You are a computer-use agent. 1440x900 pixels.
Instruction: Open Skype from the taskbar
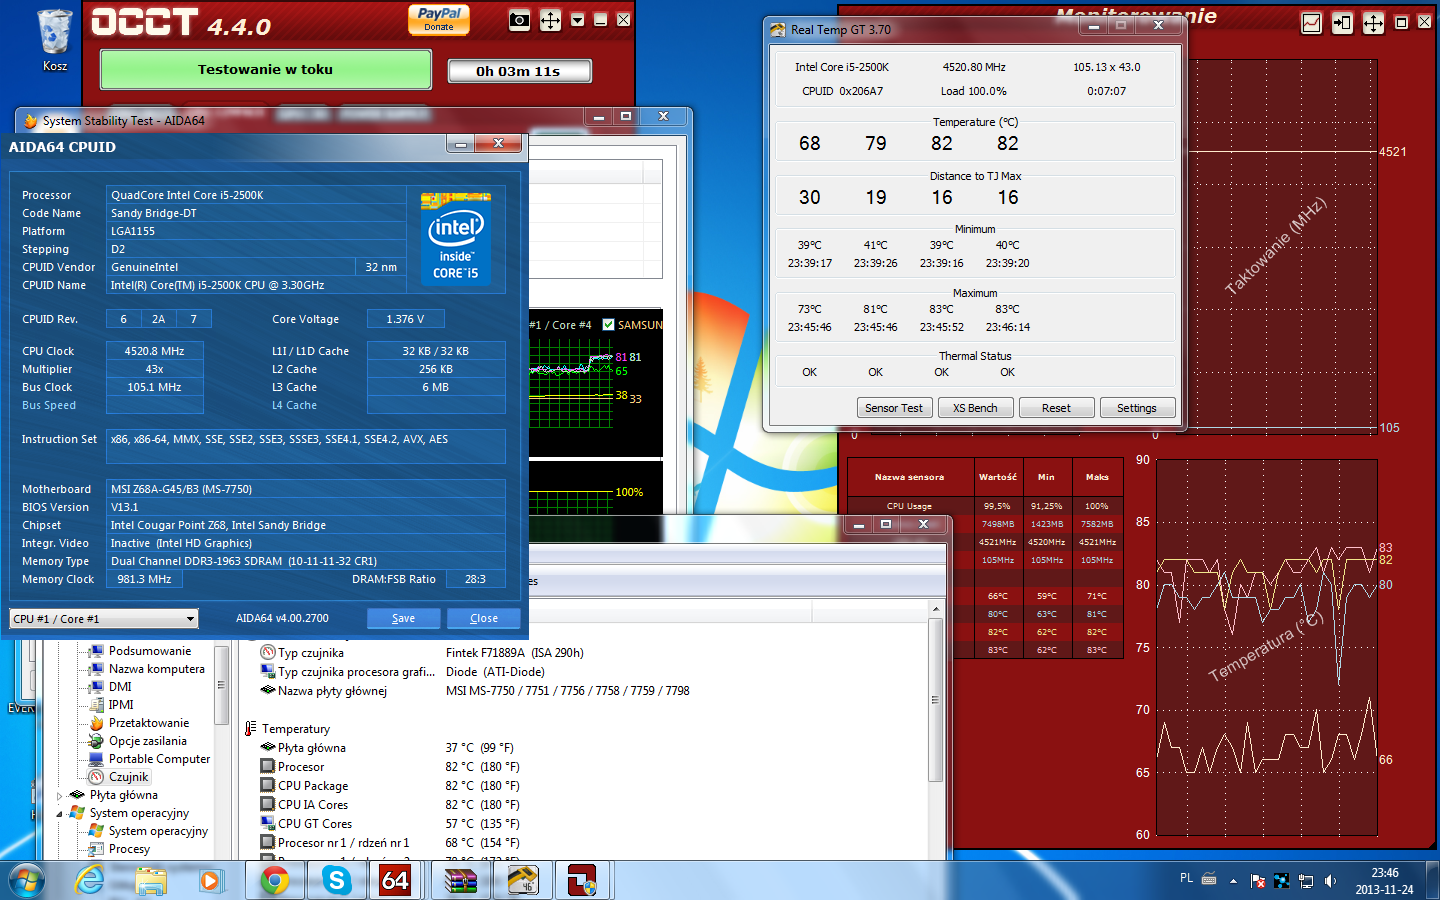pyautogui.click(x=336, y=881)
